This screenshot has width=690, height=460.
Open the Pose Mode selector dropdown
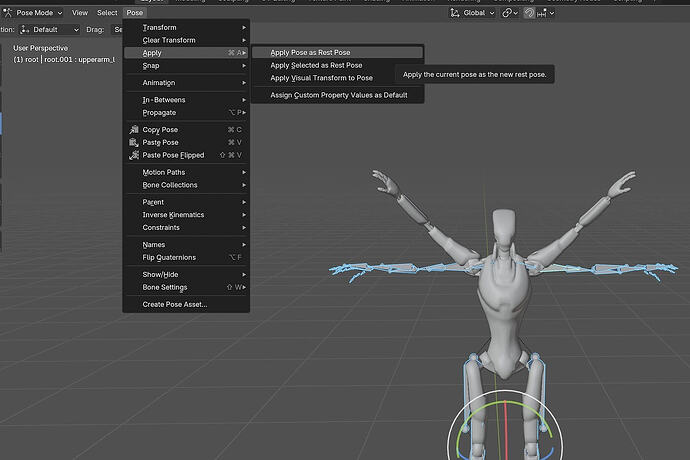[x=34, y=13]
